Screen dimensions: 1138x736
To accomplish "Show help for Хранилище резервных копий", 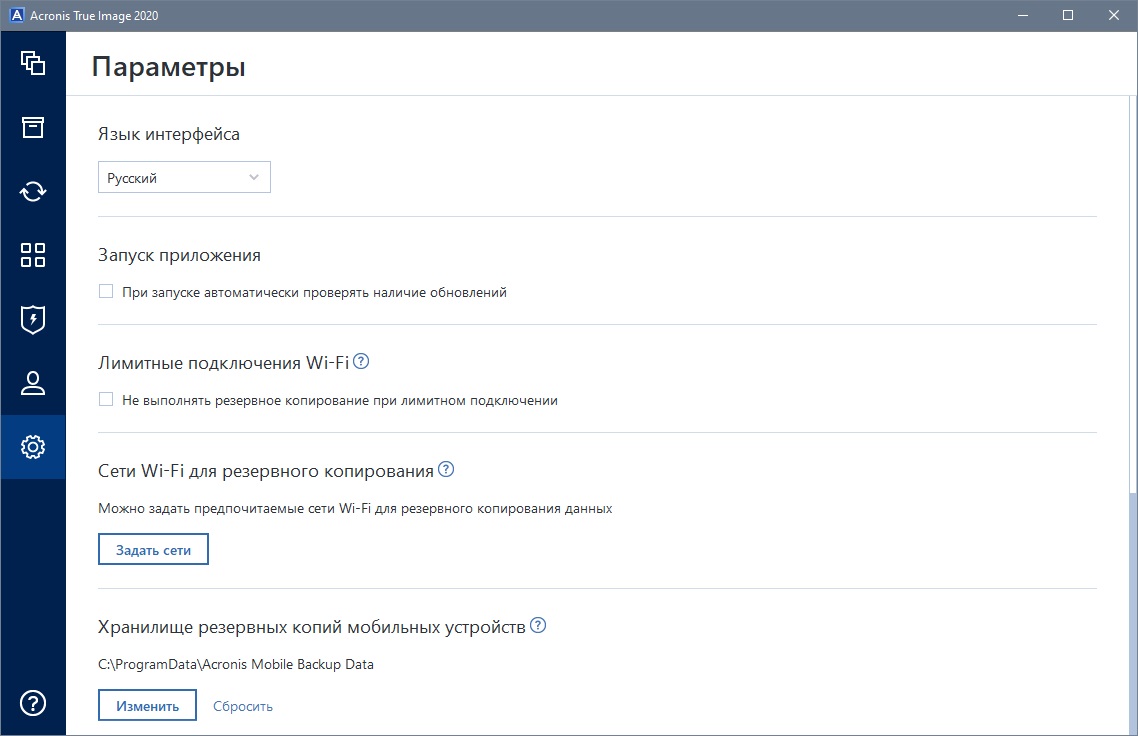I will (x=538, y=626).
